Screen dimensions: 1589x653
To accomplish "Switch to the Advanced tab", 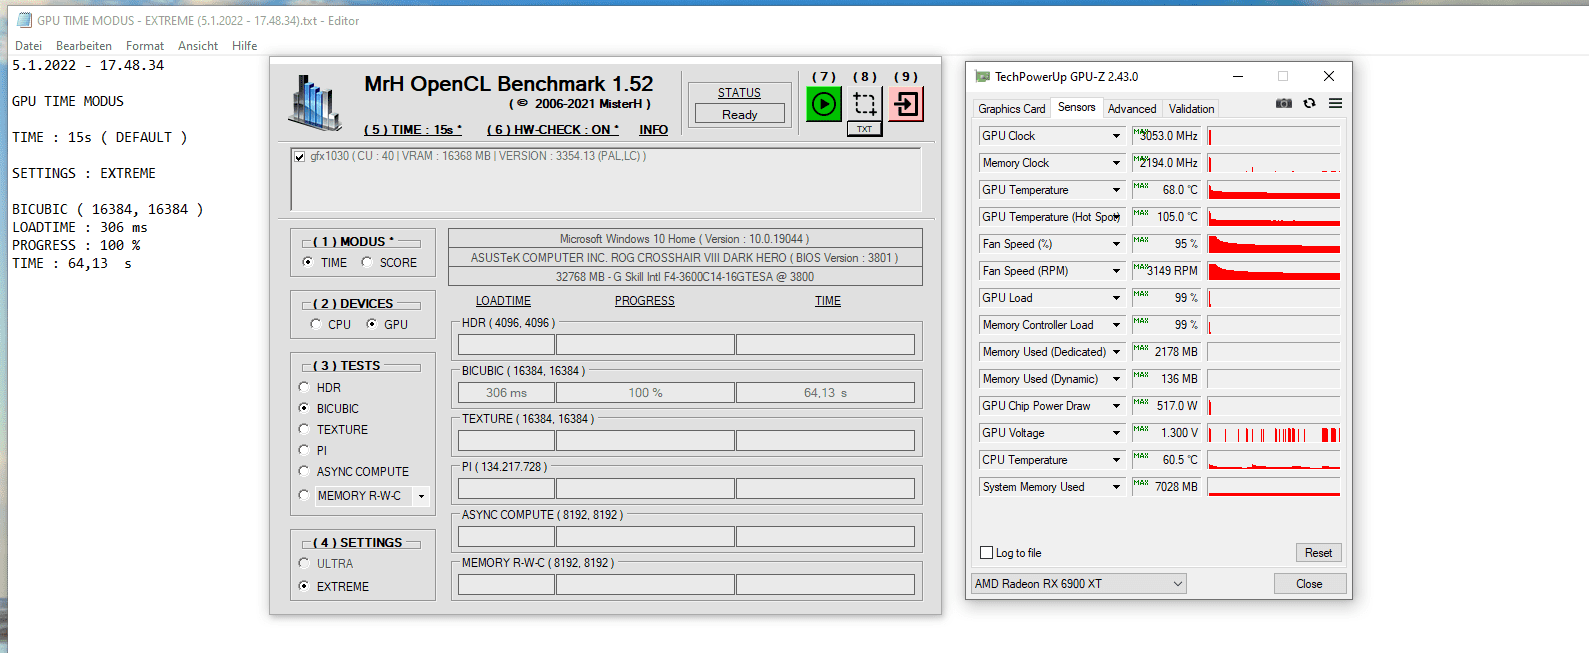I will [1132, 109].
